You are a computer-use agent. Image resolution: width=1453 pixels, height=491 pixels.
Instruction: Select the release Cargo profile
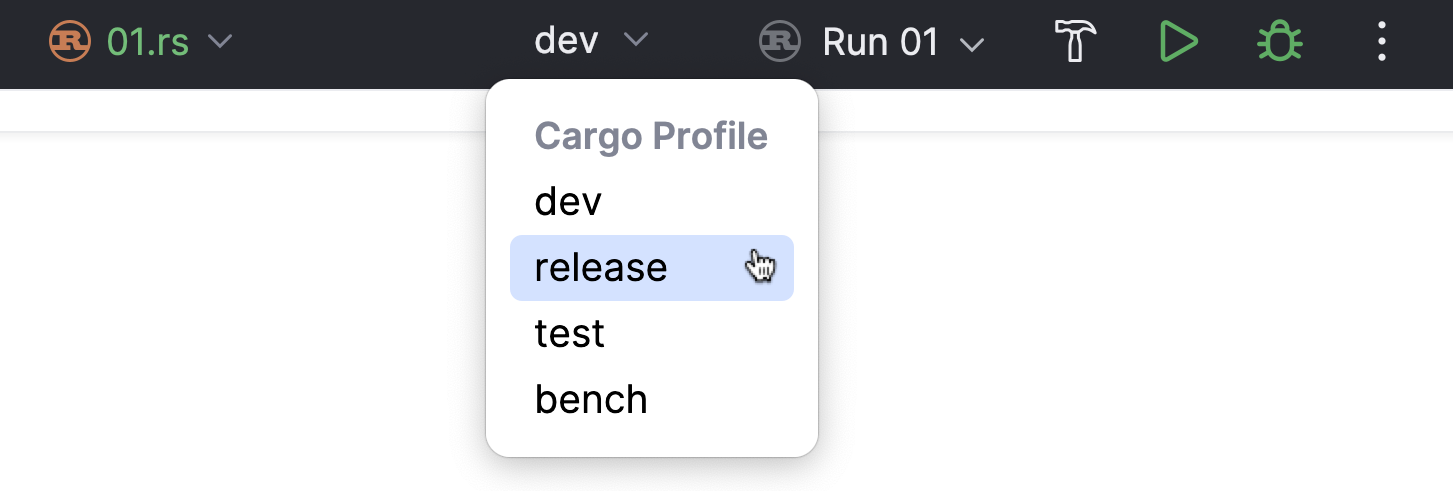652,268
